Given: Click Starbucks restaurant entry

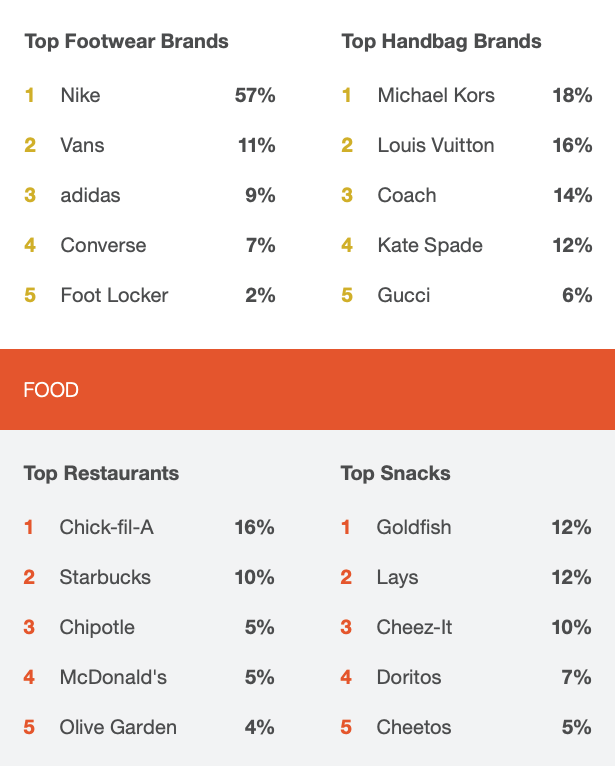Looking at the screenshot, I should pyautogui.click(x=105, y=578).
